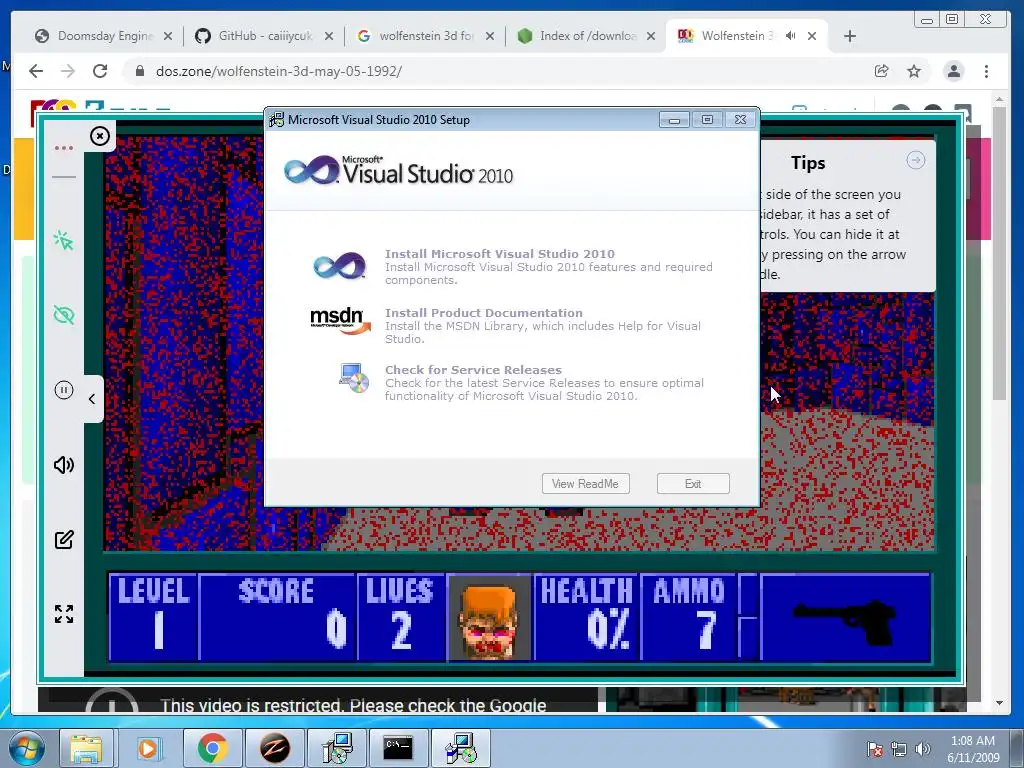Enter fullscreen with expand arrows icon
This screenshot has height=768, width=1024.
[64, 614]
